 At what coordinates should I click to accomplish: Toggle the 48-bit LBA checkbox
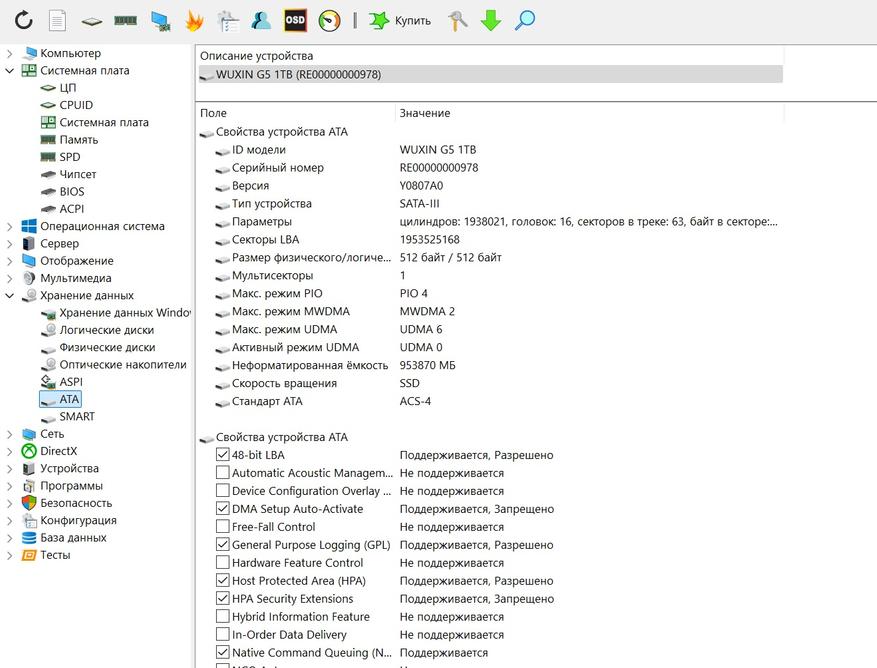tap(223, 454)
